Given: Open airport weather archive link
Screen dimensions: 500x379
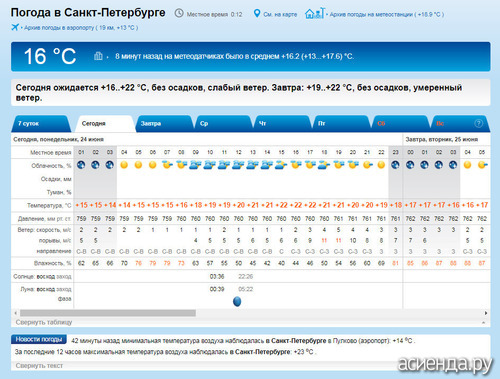Looking at the screenshot, I should (81, 28).
